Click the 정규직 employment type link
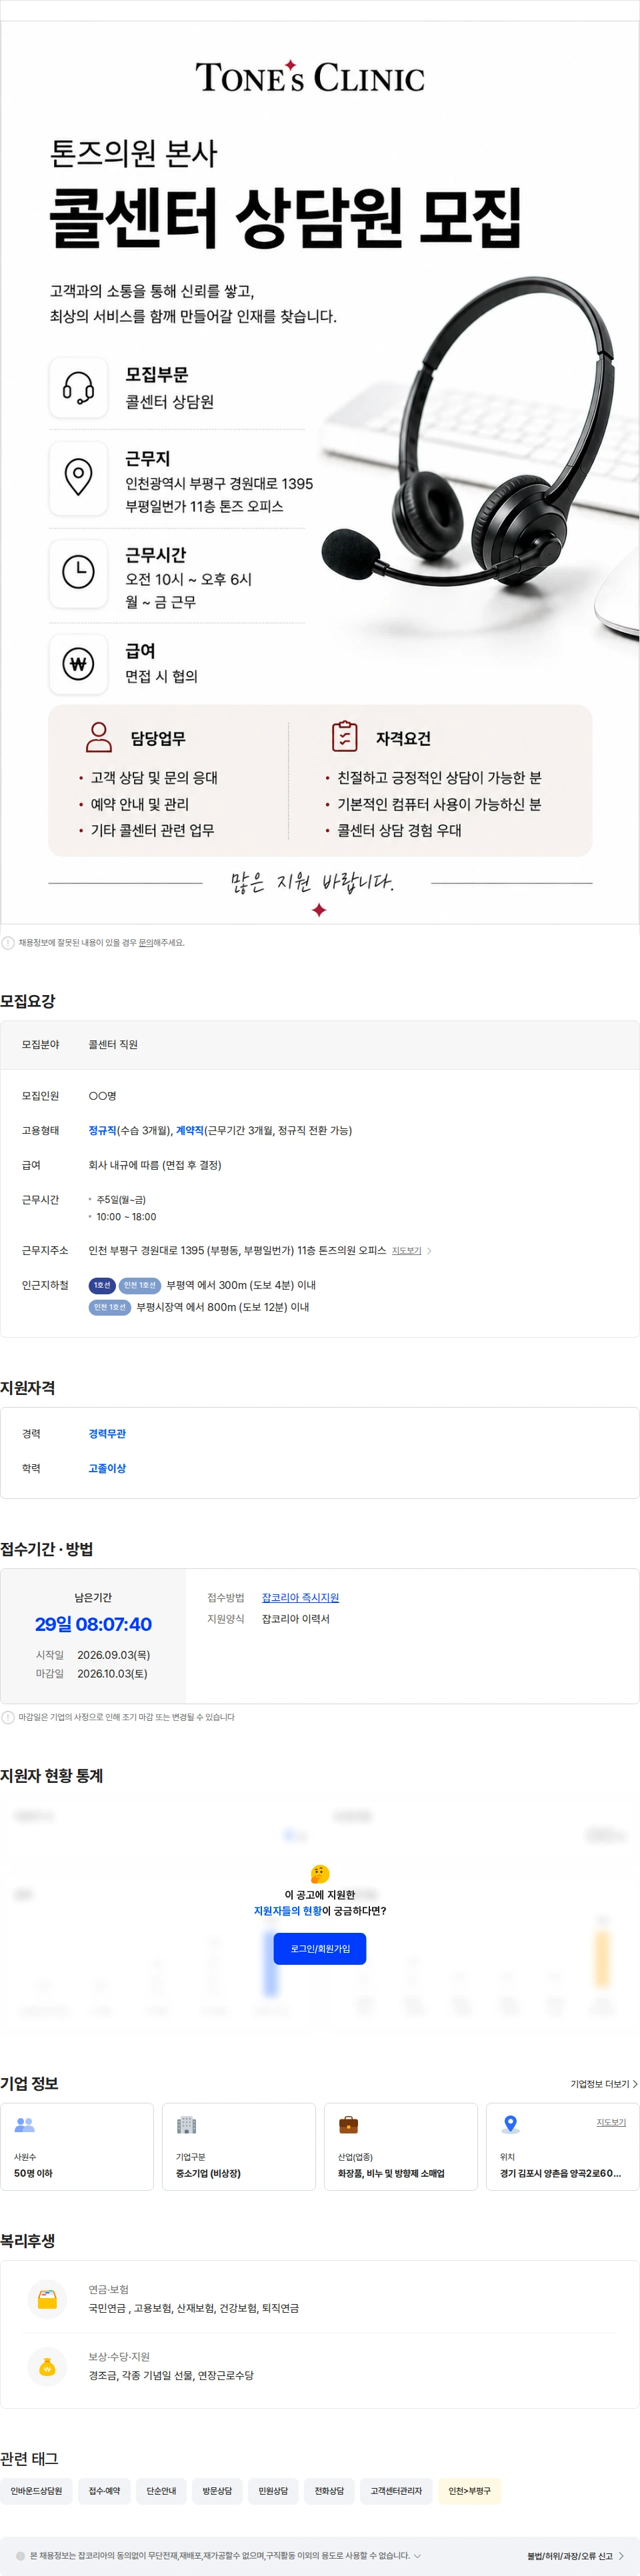 [102, 1130]
